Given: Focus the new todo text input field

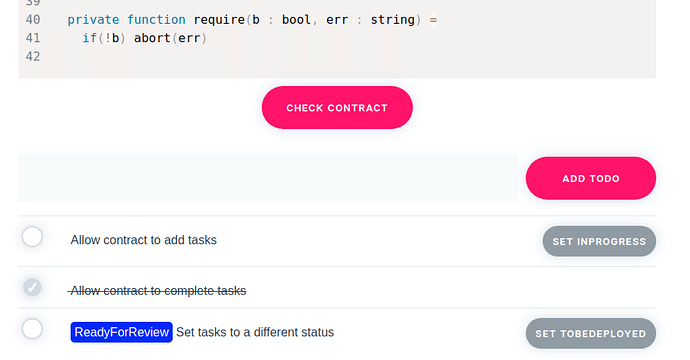Looking at the screenshot, I should point(268,178).
